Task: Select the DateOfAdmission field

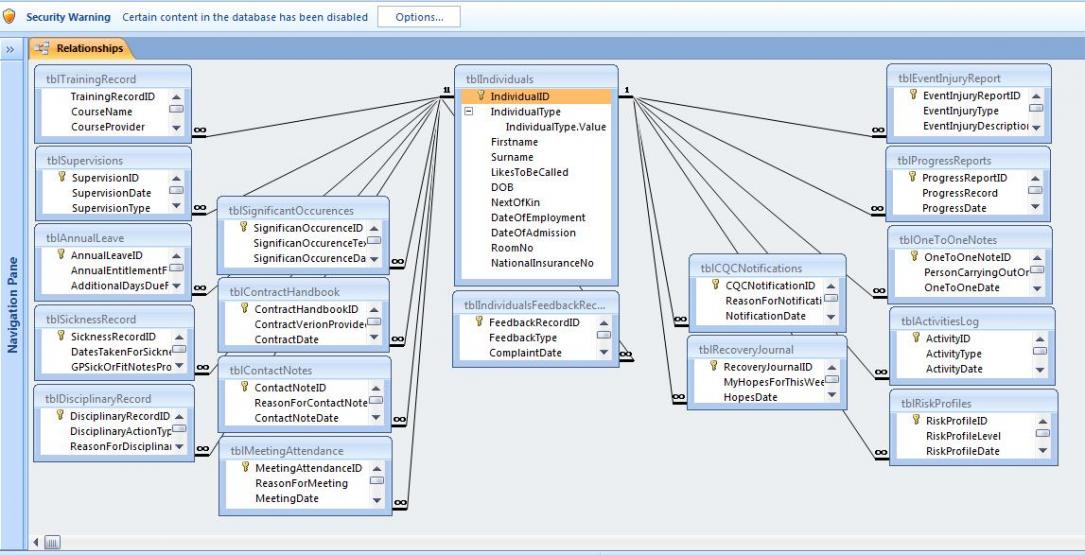Action: tap(536, 233)
